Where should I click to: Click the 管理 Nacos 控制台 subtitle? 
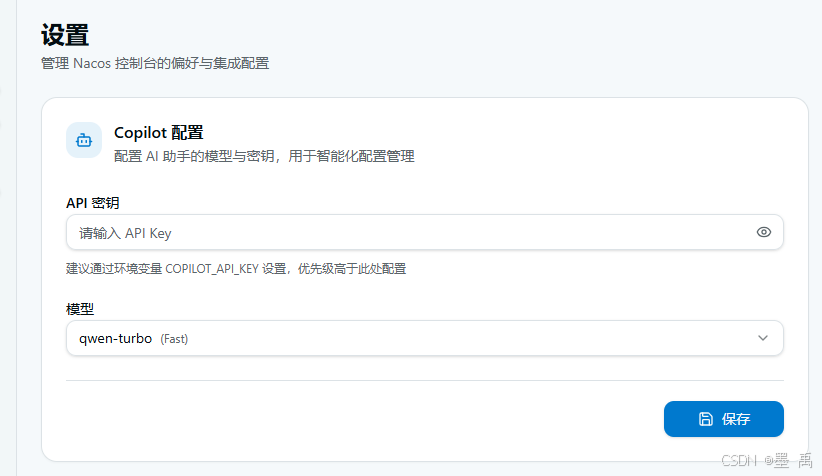point(155,63)
